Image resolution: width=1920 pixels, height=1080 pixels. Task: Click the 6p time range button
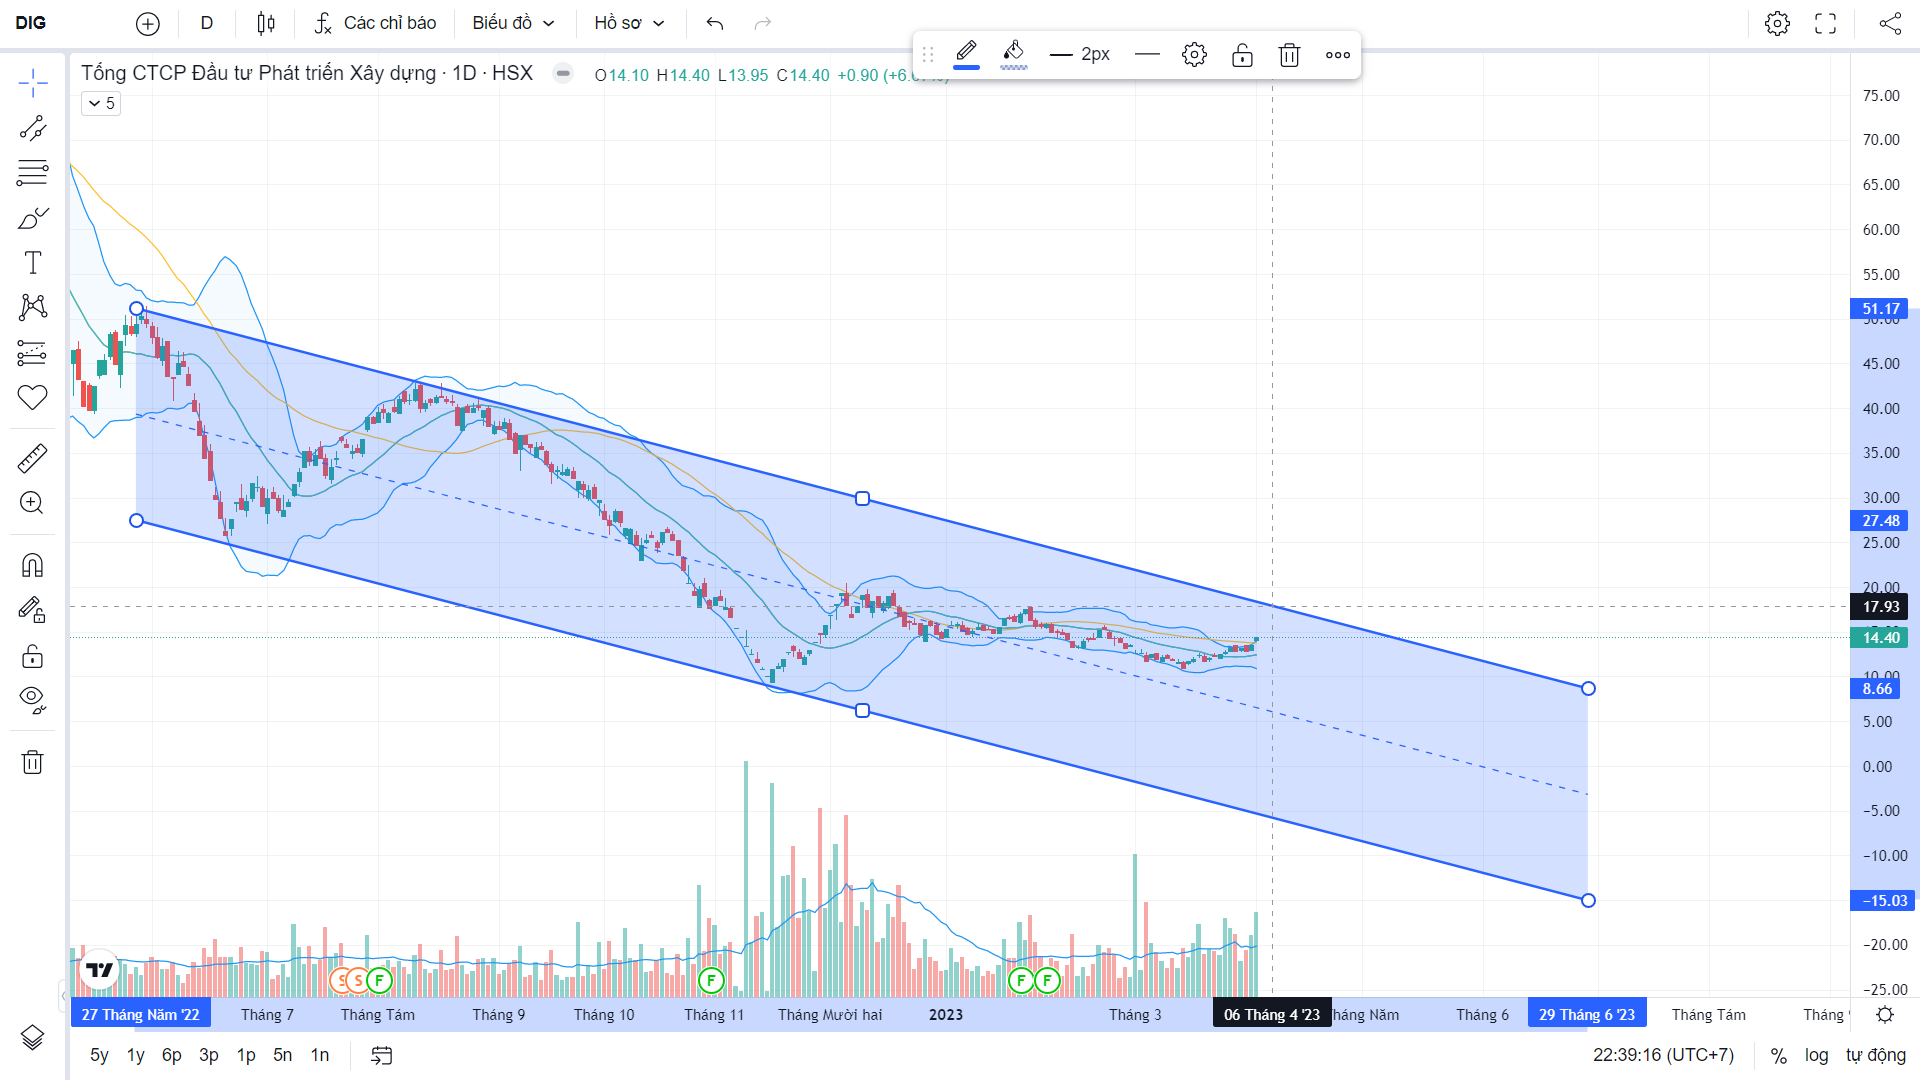pyautogui.click(x=172, y=1055)
